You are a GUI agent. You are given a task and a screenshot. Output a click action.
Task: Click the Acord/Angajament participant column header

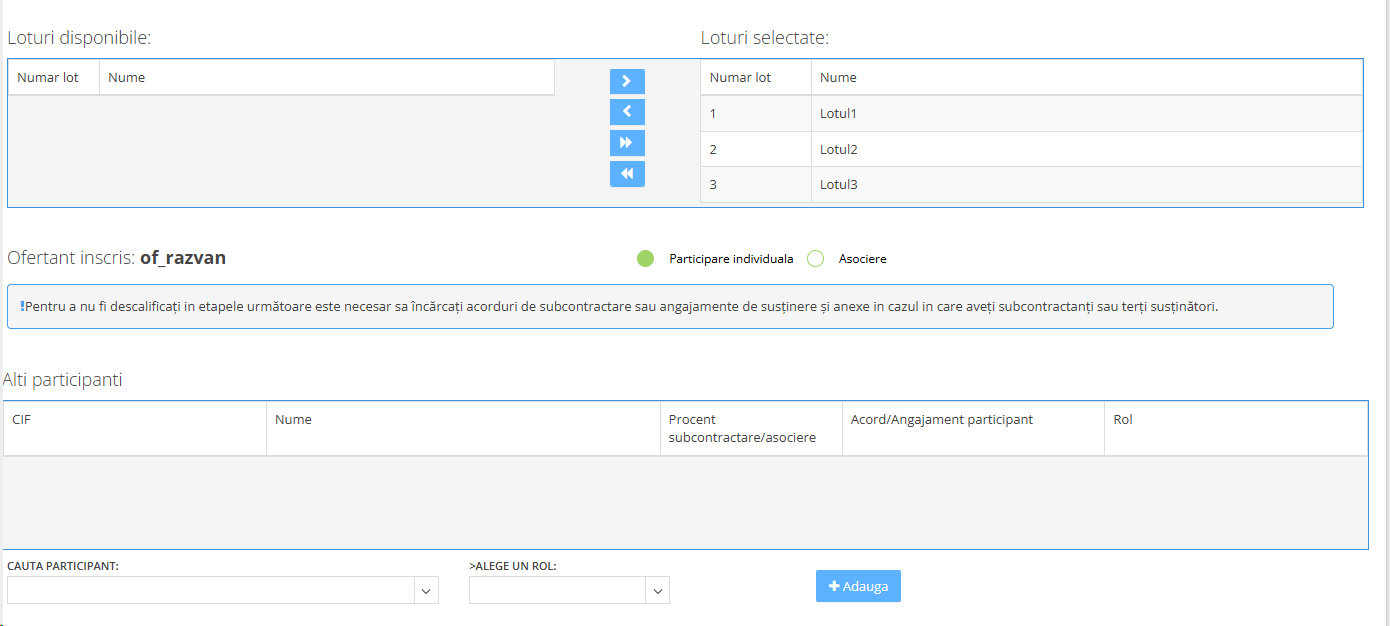[941, 420]
